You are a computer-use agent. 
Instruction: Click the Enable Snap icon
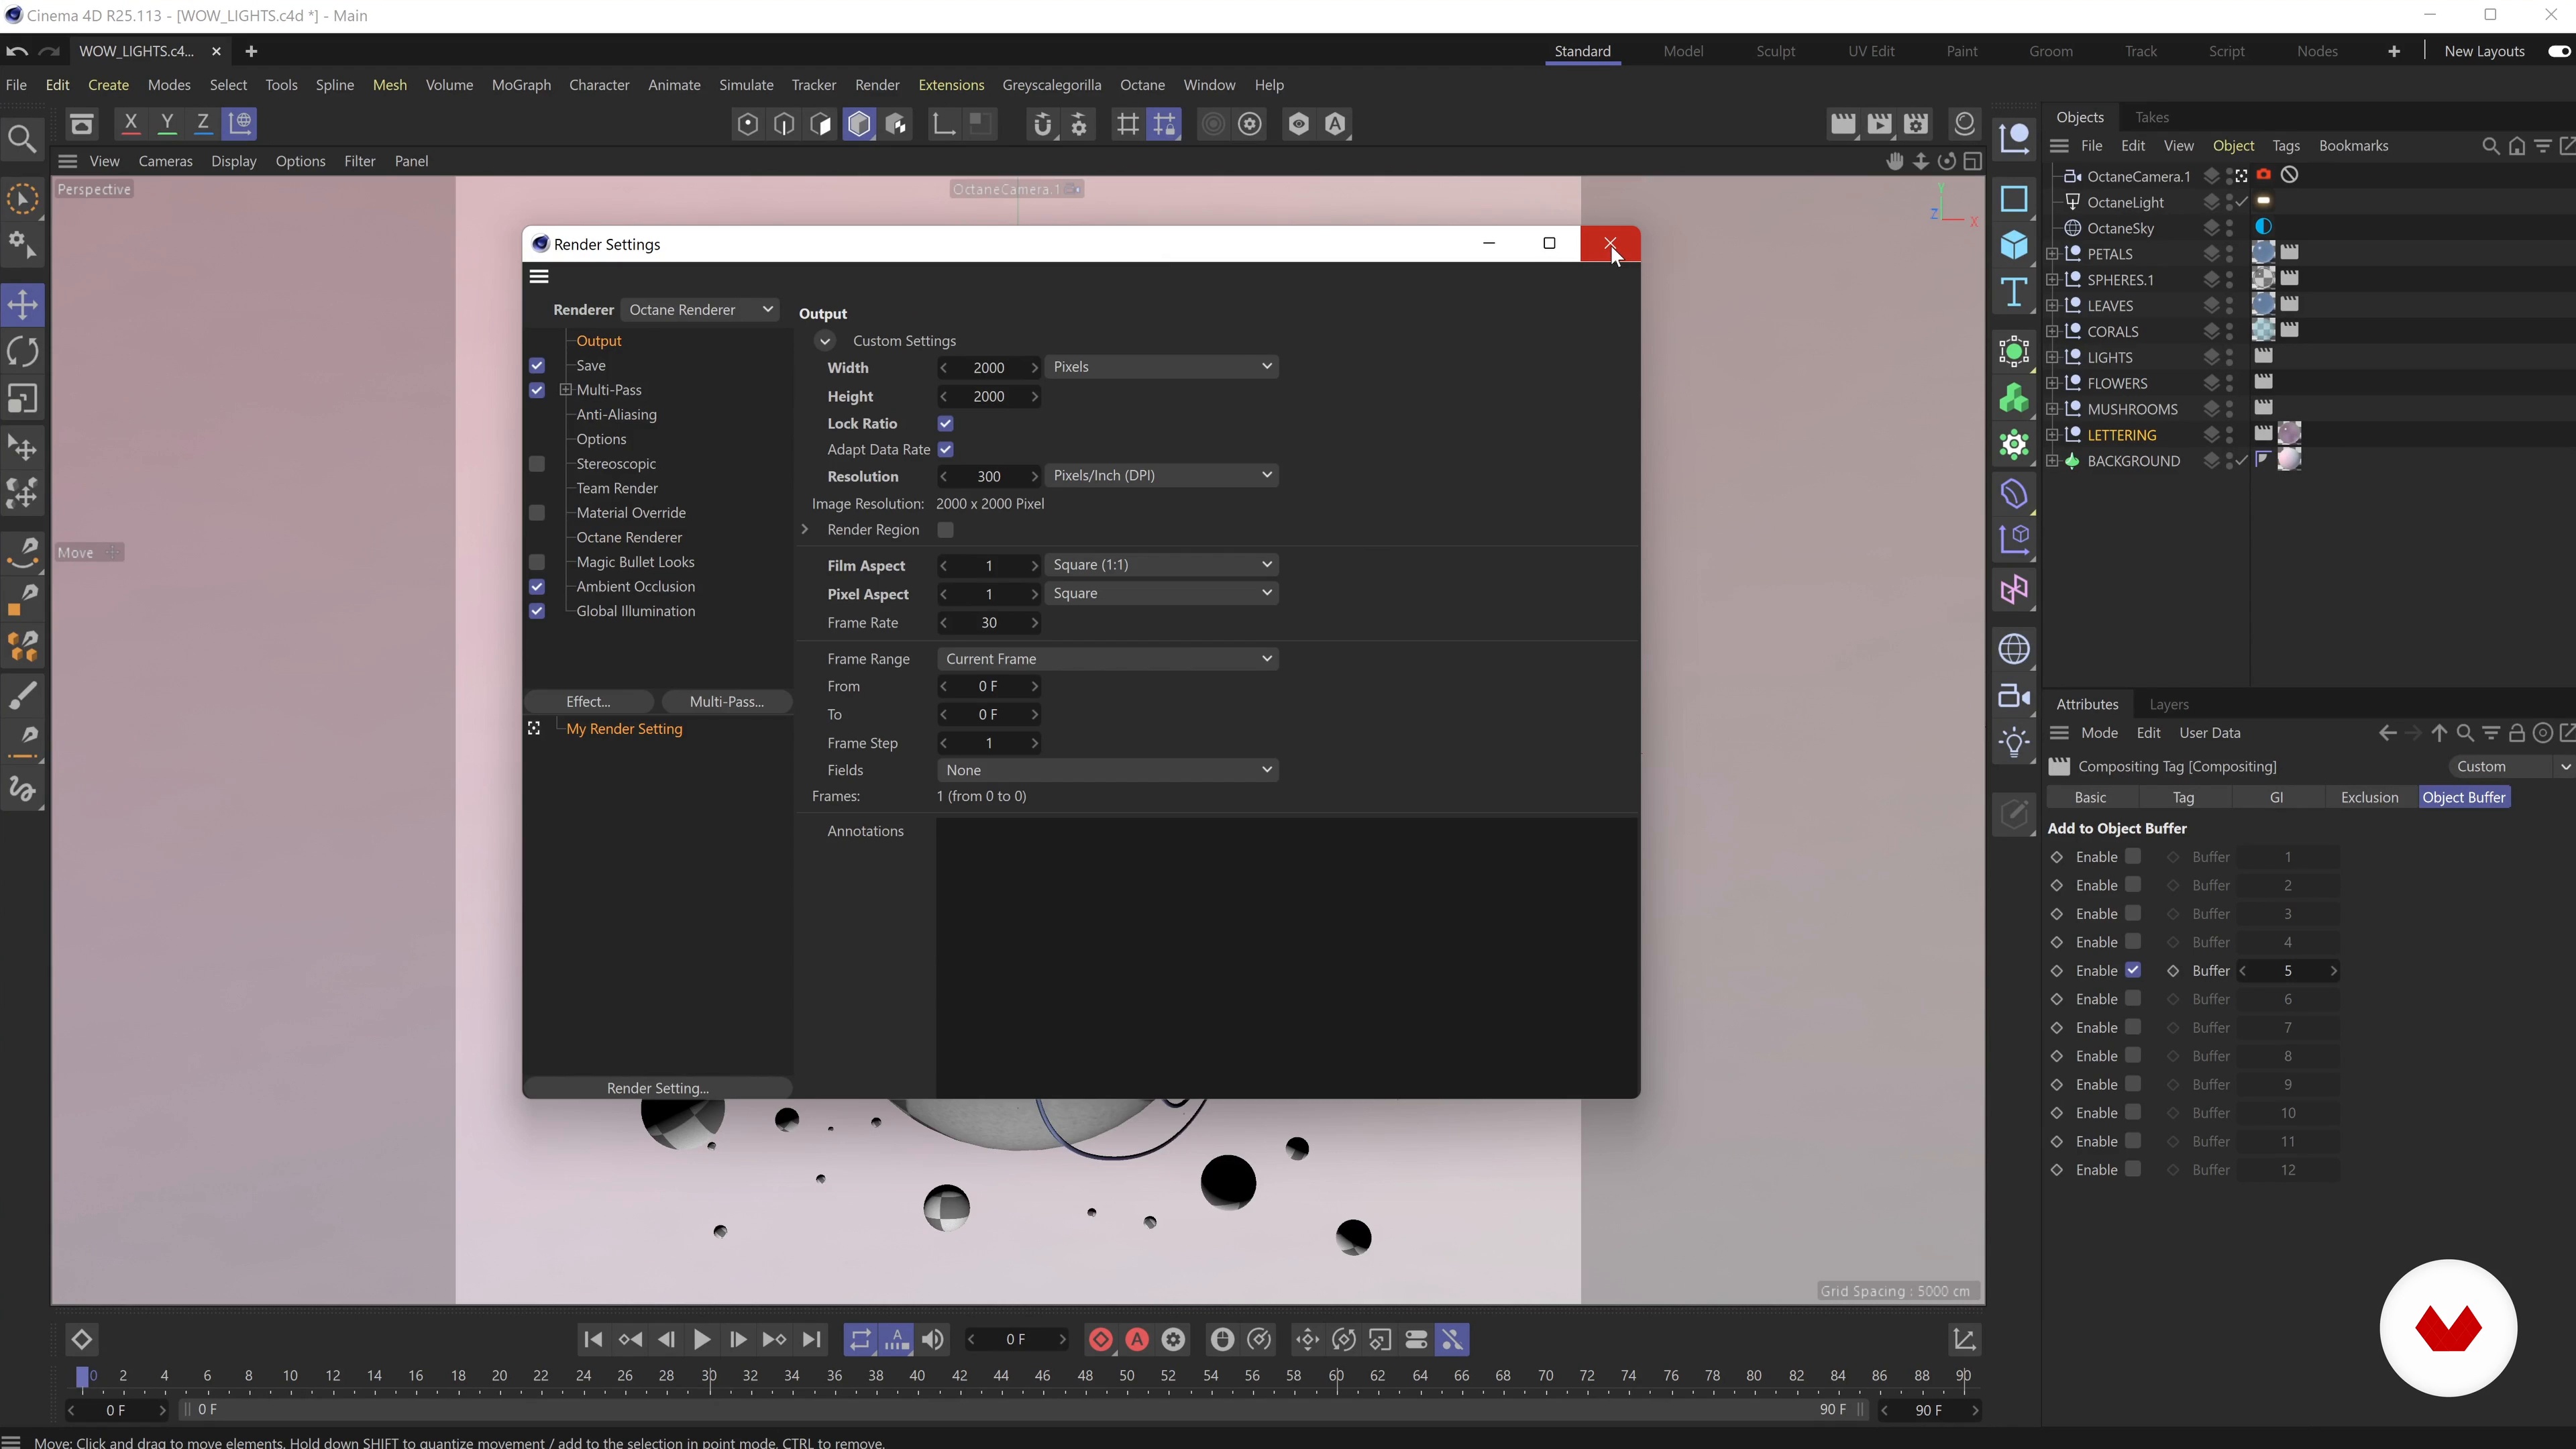click(1042, 124)
